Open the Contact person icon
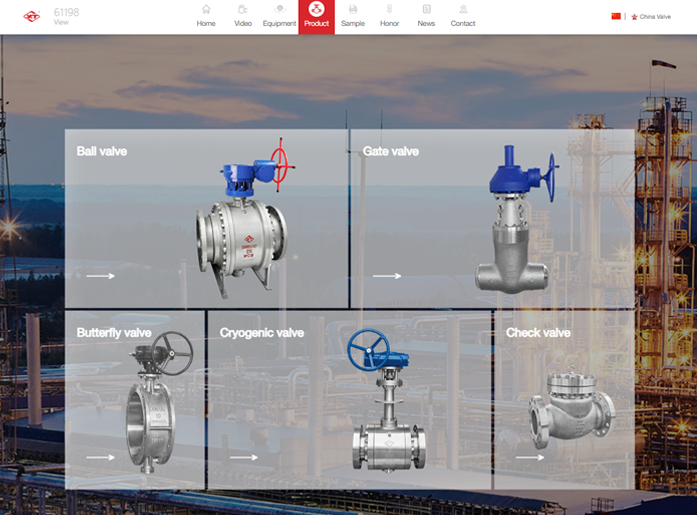Viewport: 697px width, 515px height. click(x=463, y=9)
